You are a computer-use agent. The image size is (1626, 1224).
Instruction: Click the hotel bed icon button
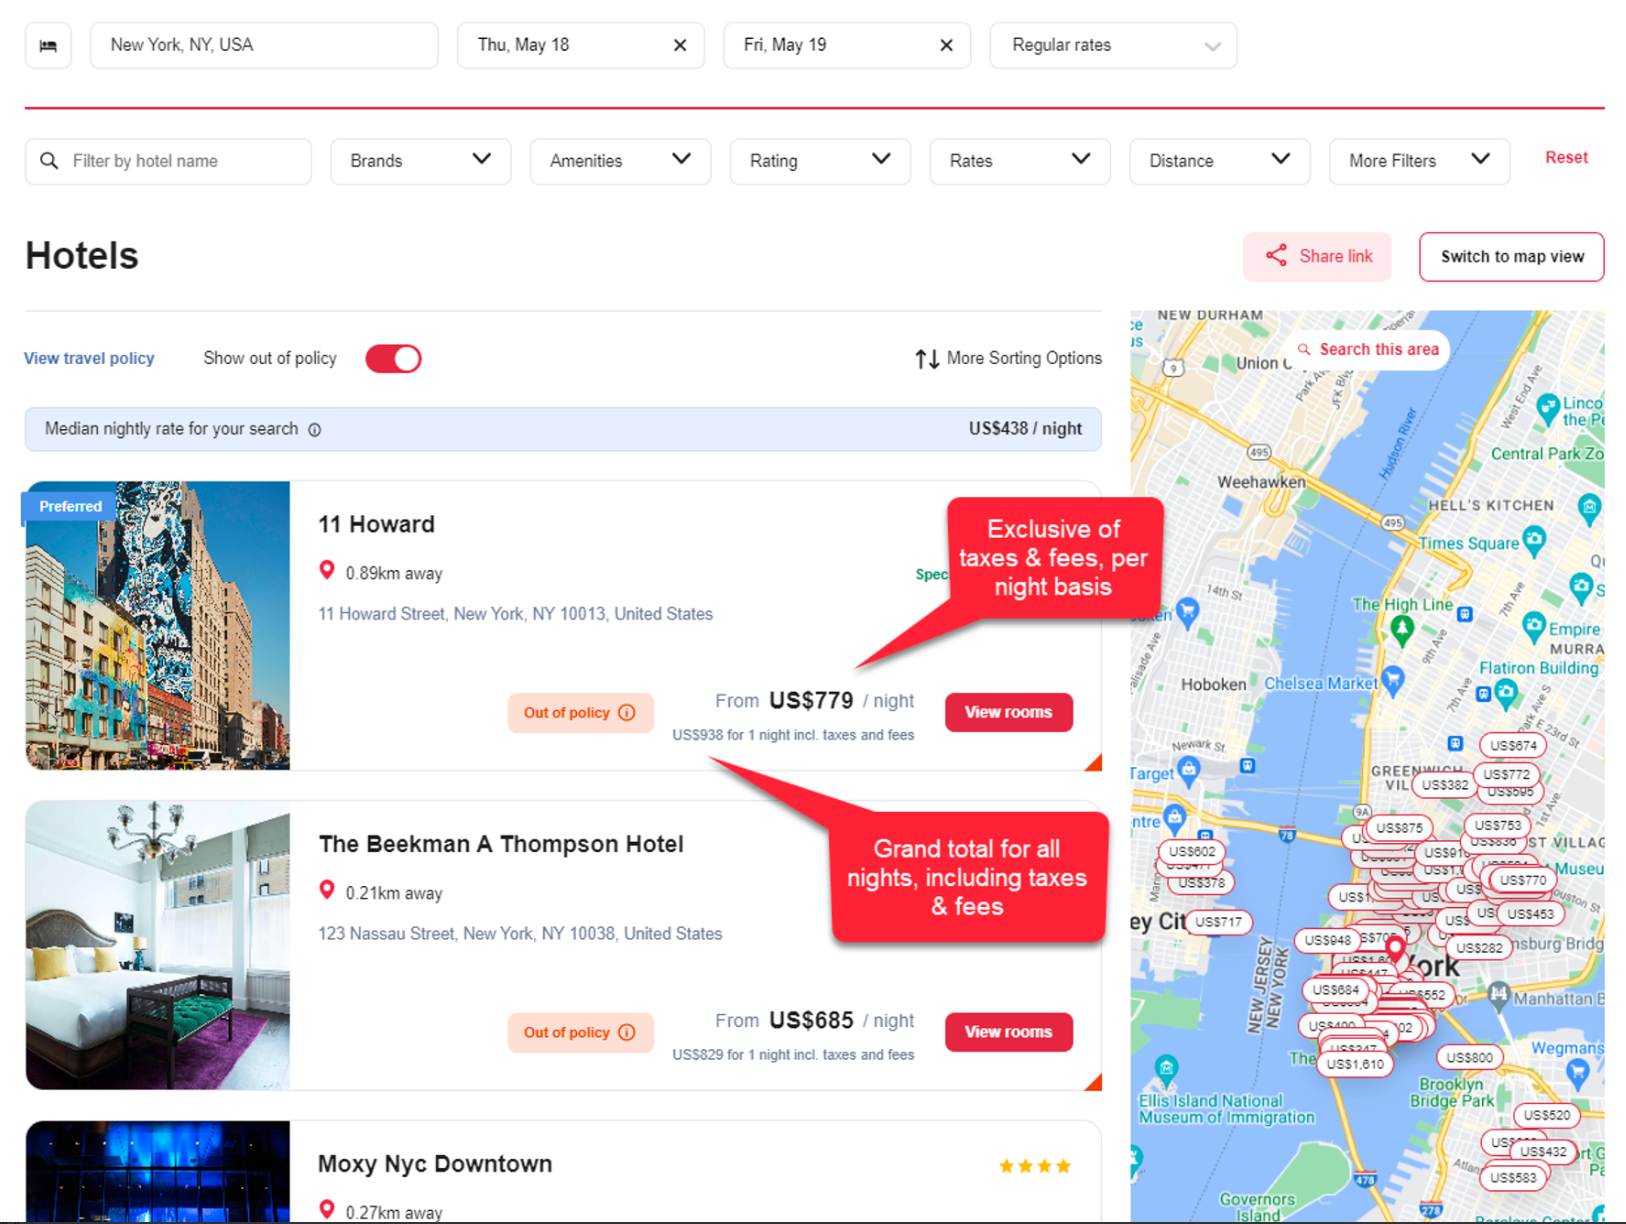(48, 46)
